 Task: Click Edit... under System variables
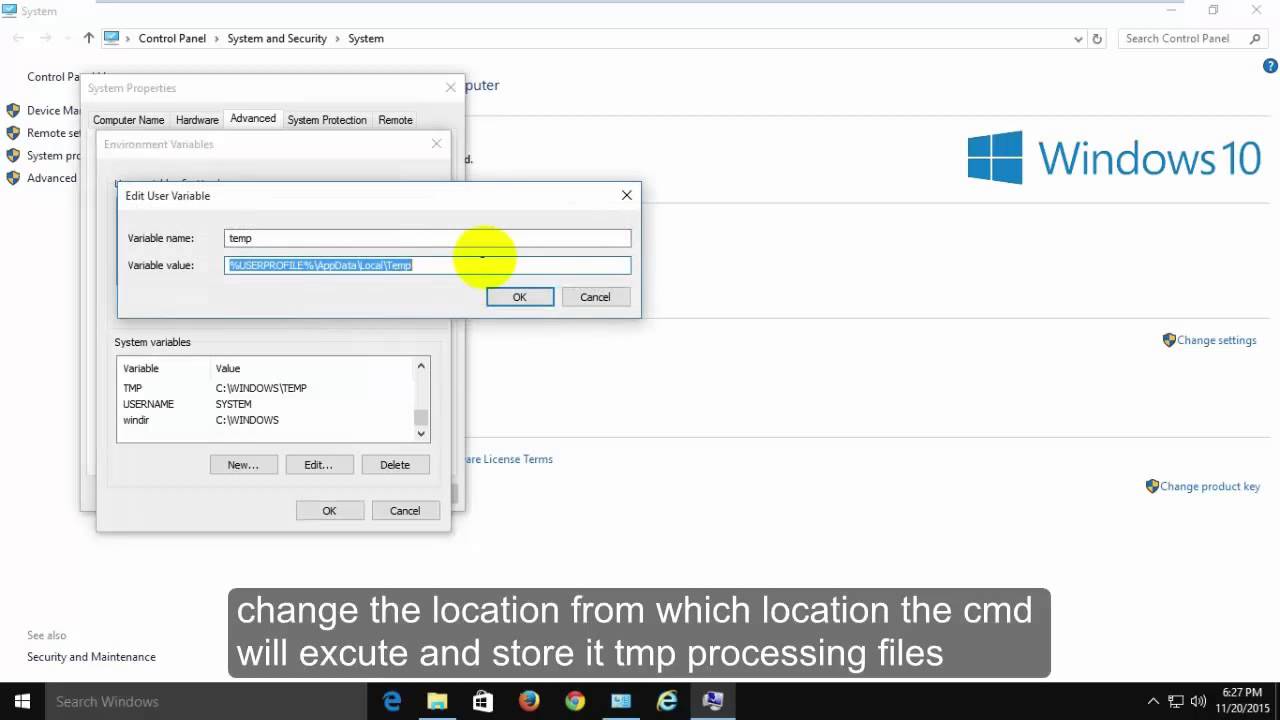pos(318,465)
